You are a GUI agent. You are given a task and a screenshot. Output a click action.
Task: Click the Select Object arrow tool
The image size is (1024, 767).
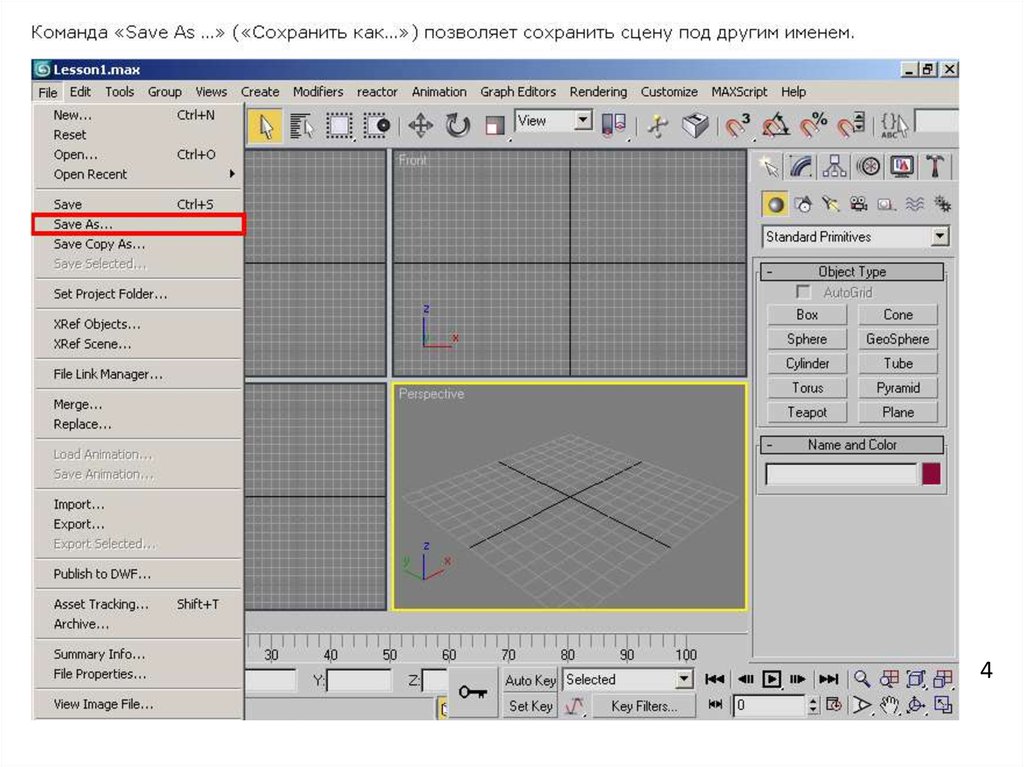pyautogui.click(x=265, y=126)
